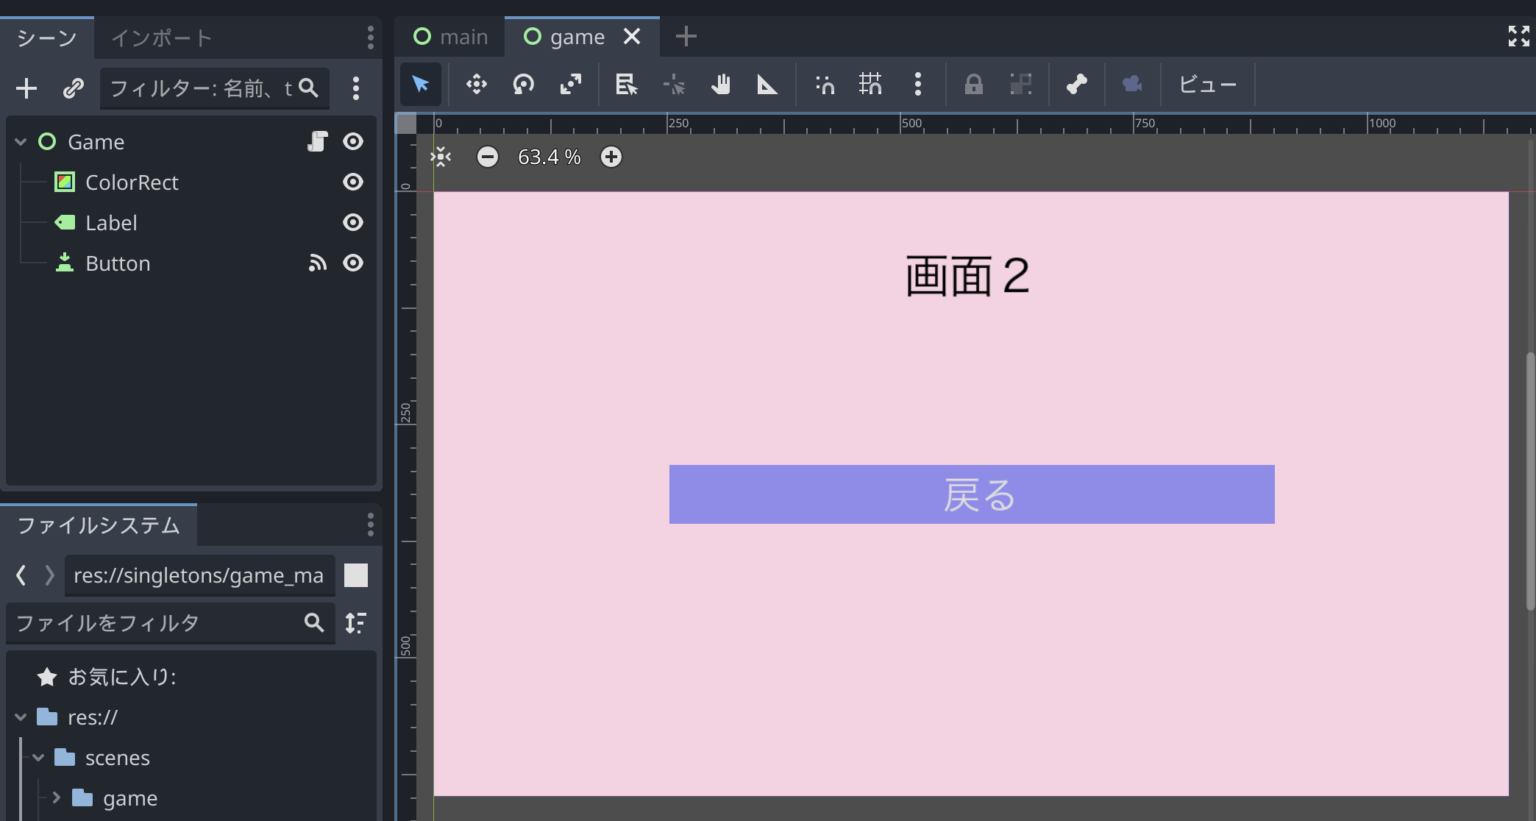Click the 戻る button in the scene
The width and height of the screenshot is (1536, 821).
click(971, 494)
